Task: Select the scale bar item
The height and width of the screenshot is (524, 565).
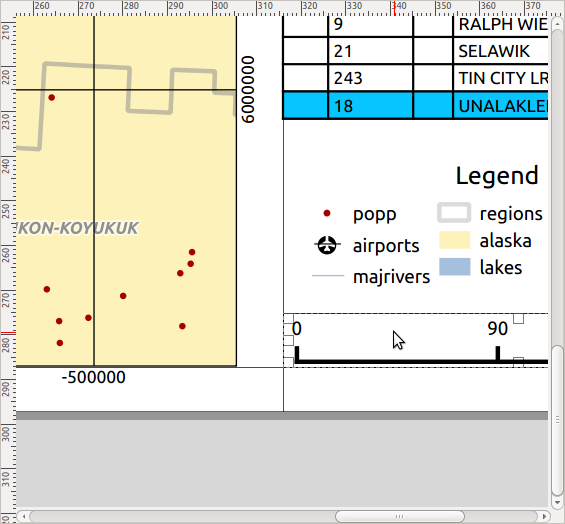Action: [415, 341]
